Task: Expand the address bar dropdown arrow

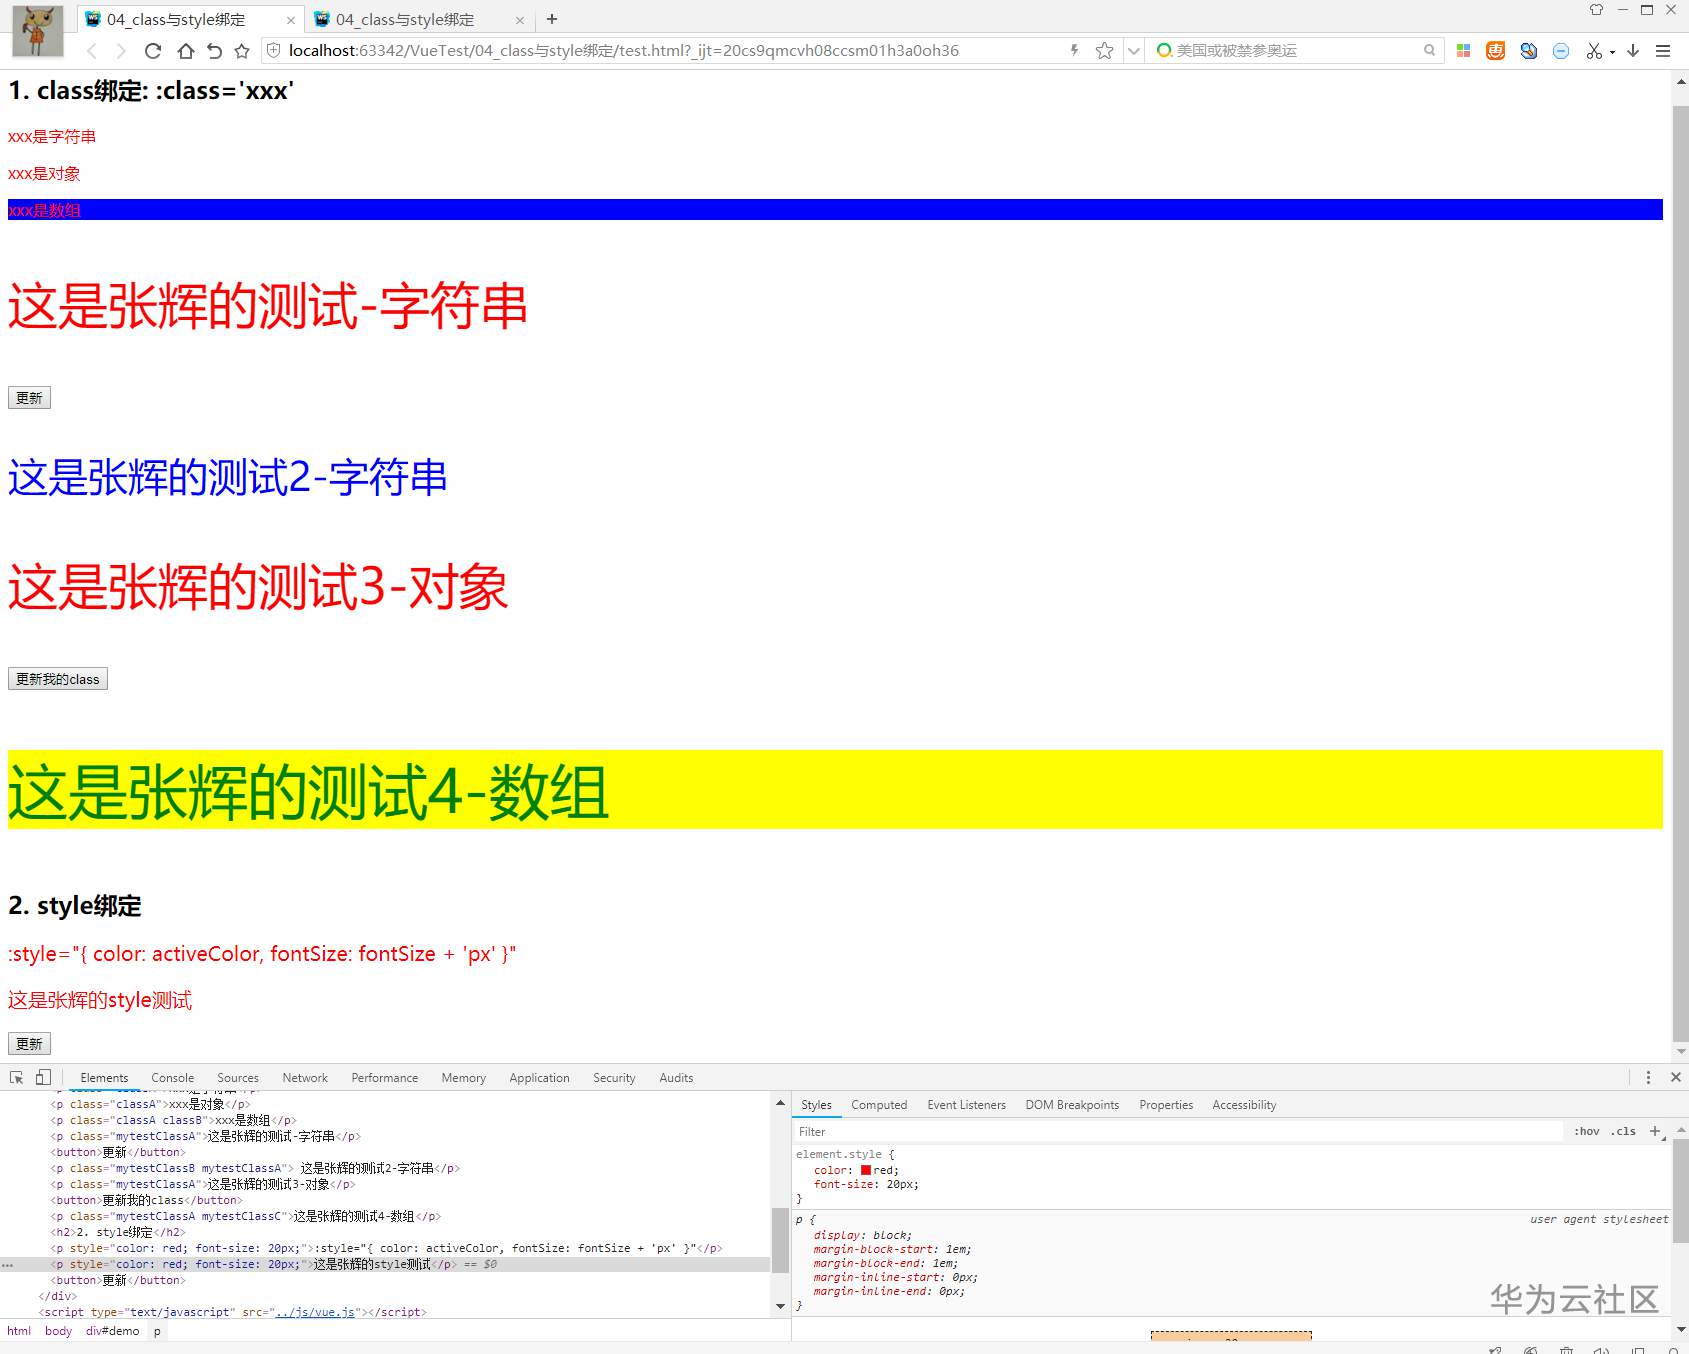Action: (x=1134, y=51)
